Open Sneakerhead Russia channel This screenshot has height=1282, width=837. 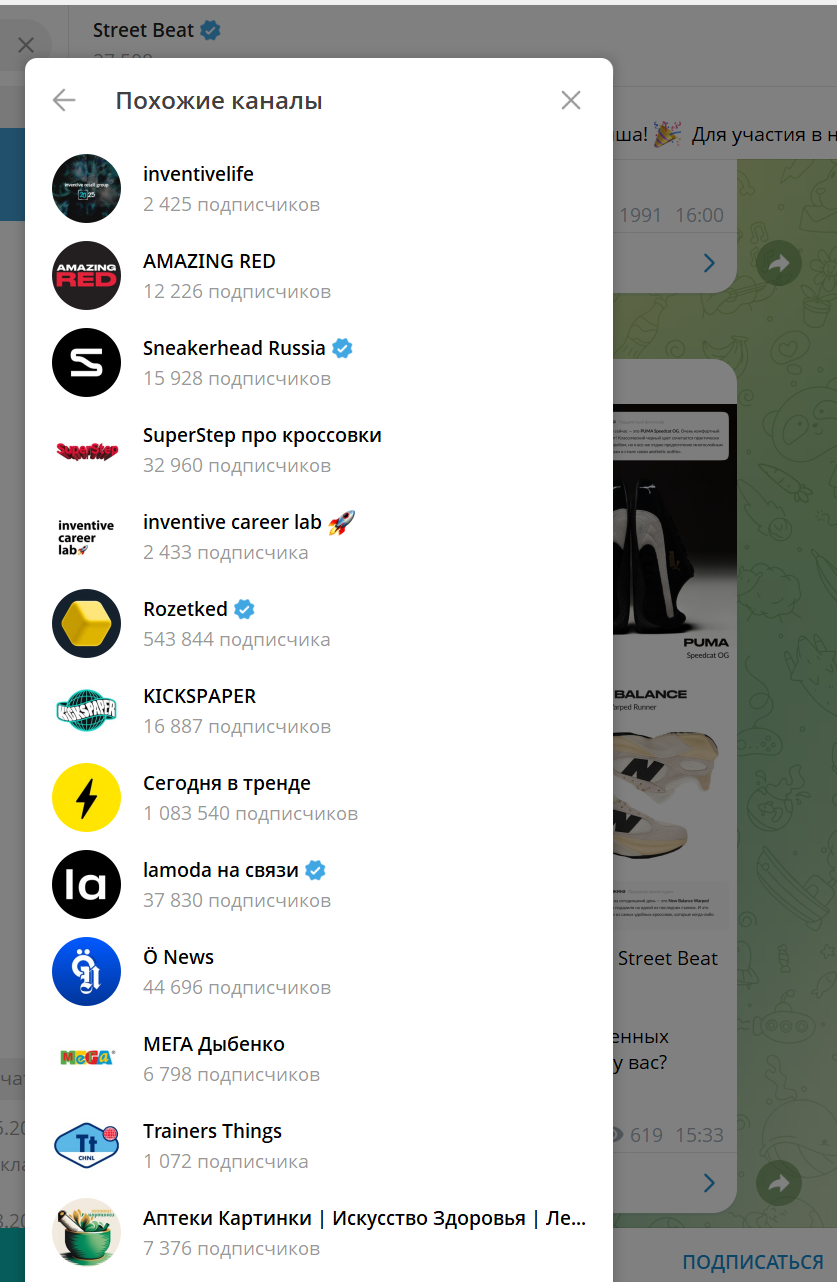(x=319, y=362)
